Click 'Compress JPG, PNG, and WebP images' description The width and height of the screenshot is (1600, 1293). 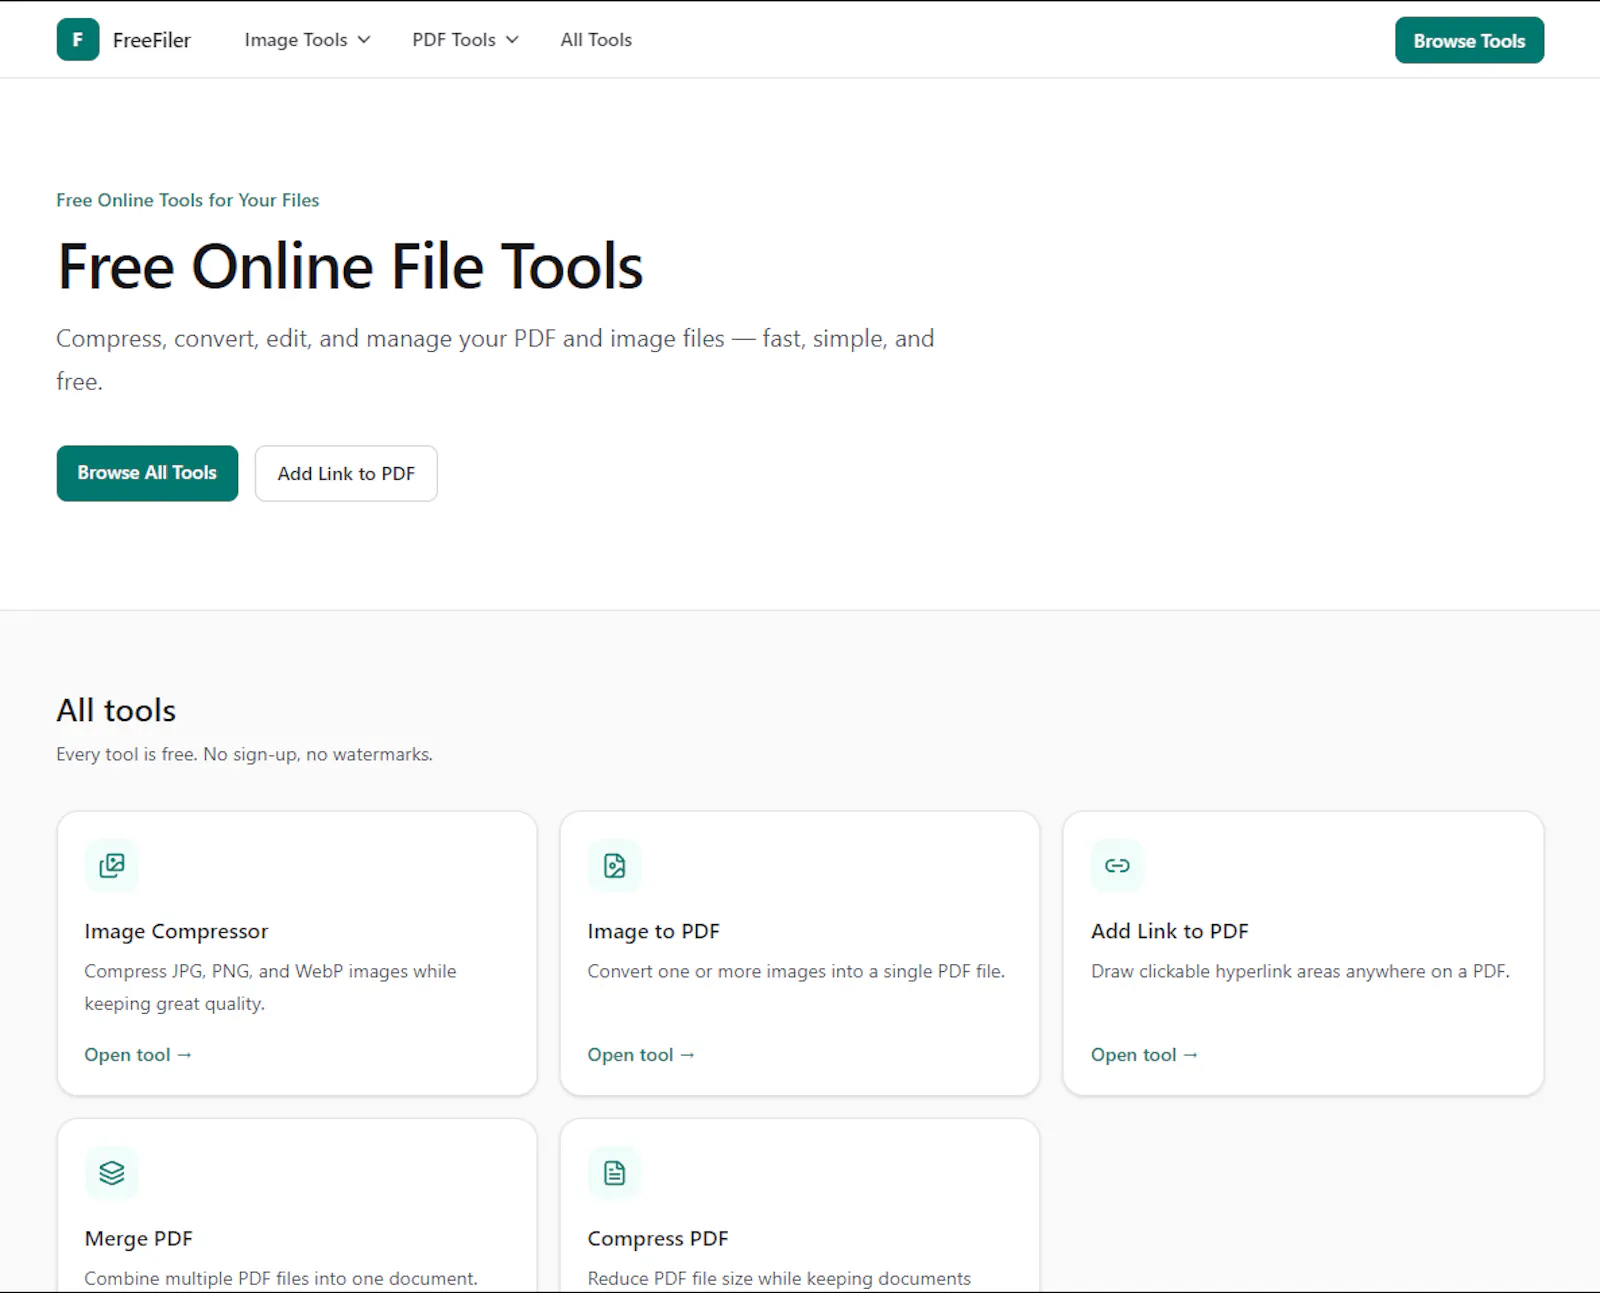270,987
